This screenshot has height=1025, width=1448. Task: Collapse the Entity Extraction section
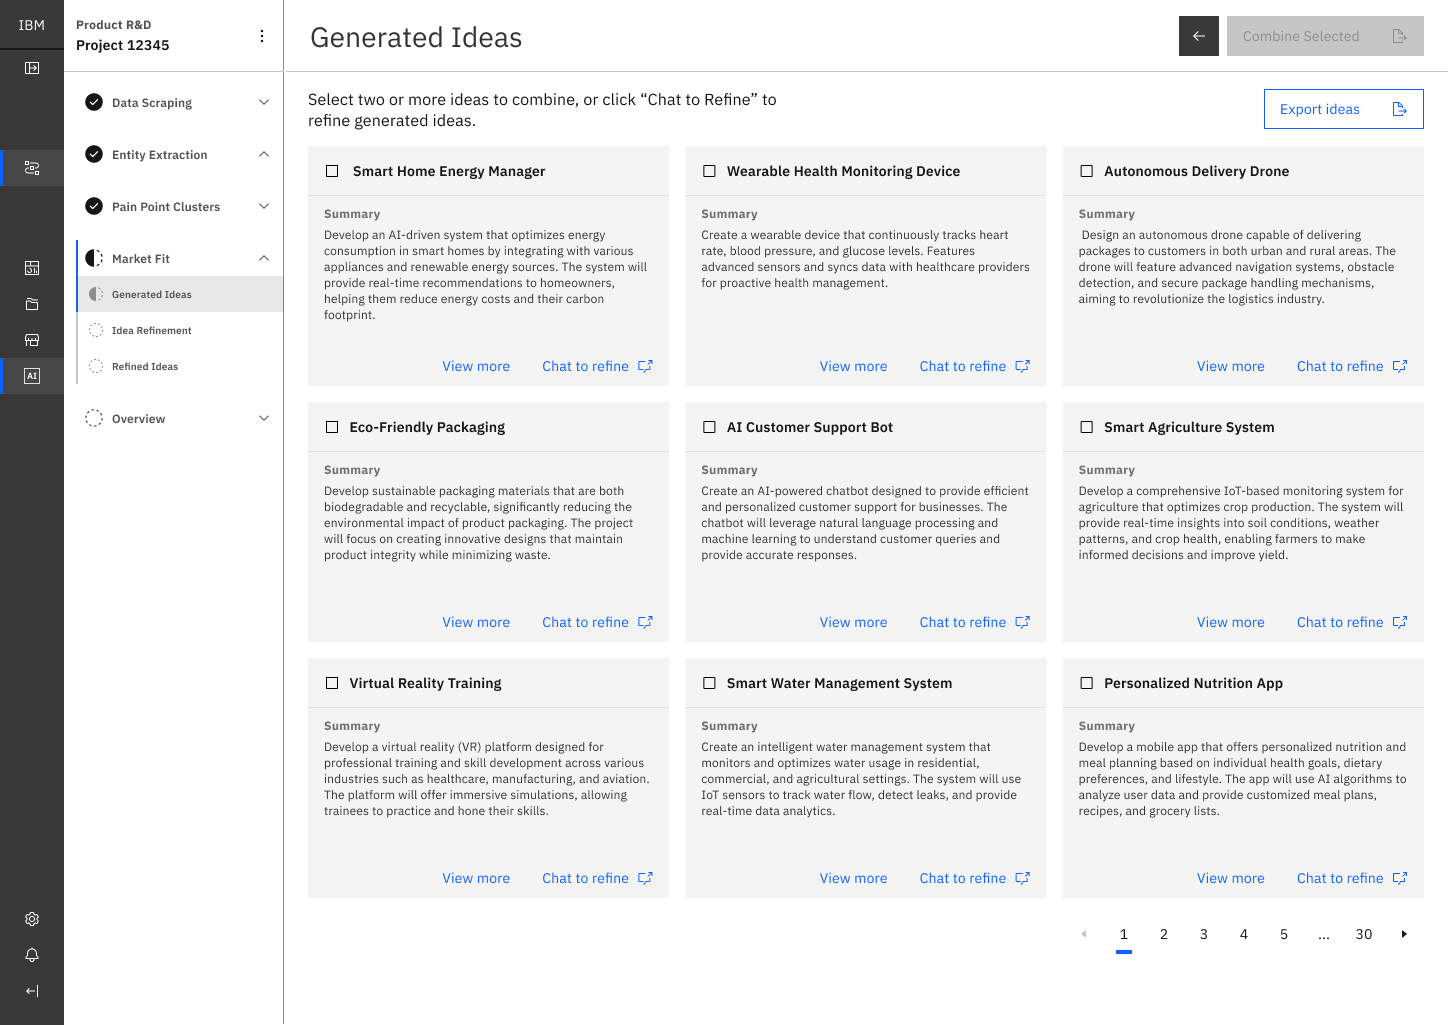263,154
